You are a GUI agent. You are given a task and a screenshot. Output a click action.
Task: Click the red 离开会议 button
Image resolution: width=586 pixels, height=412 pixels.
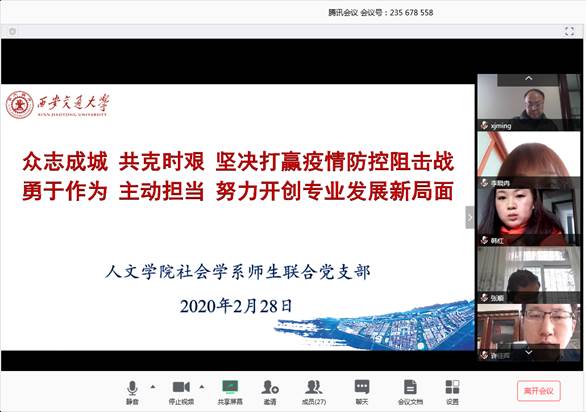[x=539, y=391]
